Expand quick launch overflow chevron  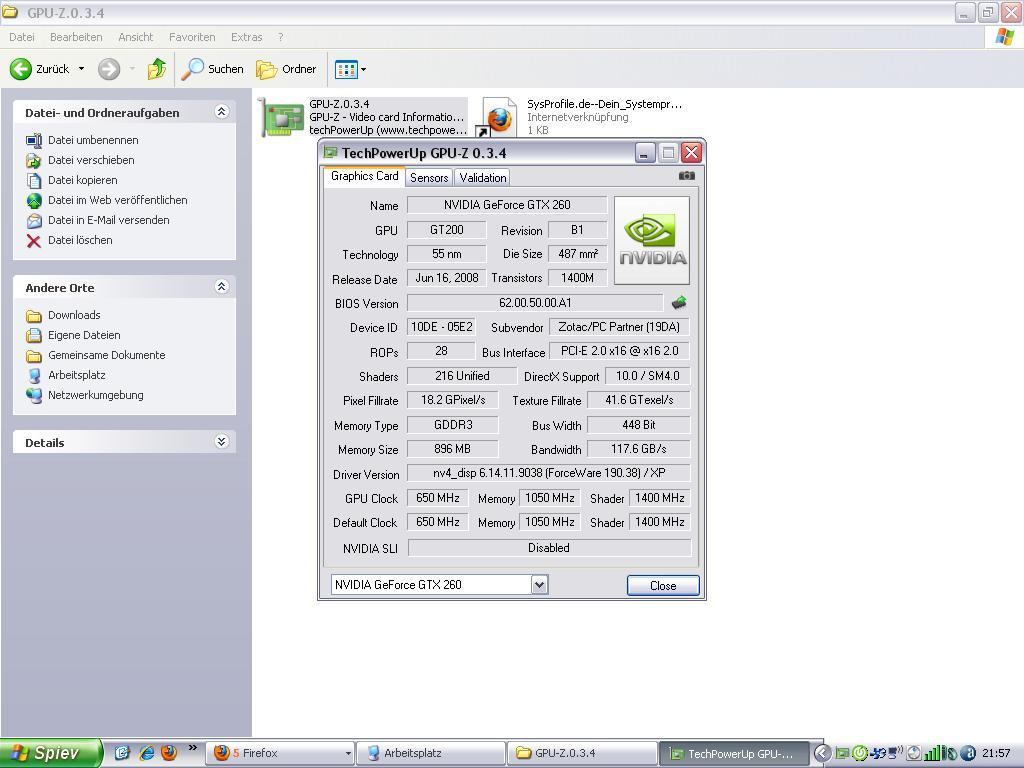coord(193,748)
